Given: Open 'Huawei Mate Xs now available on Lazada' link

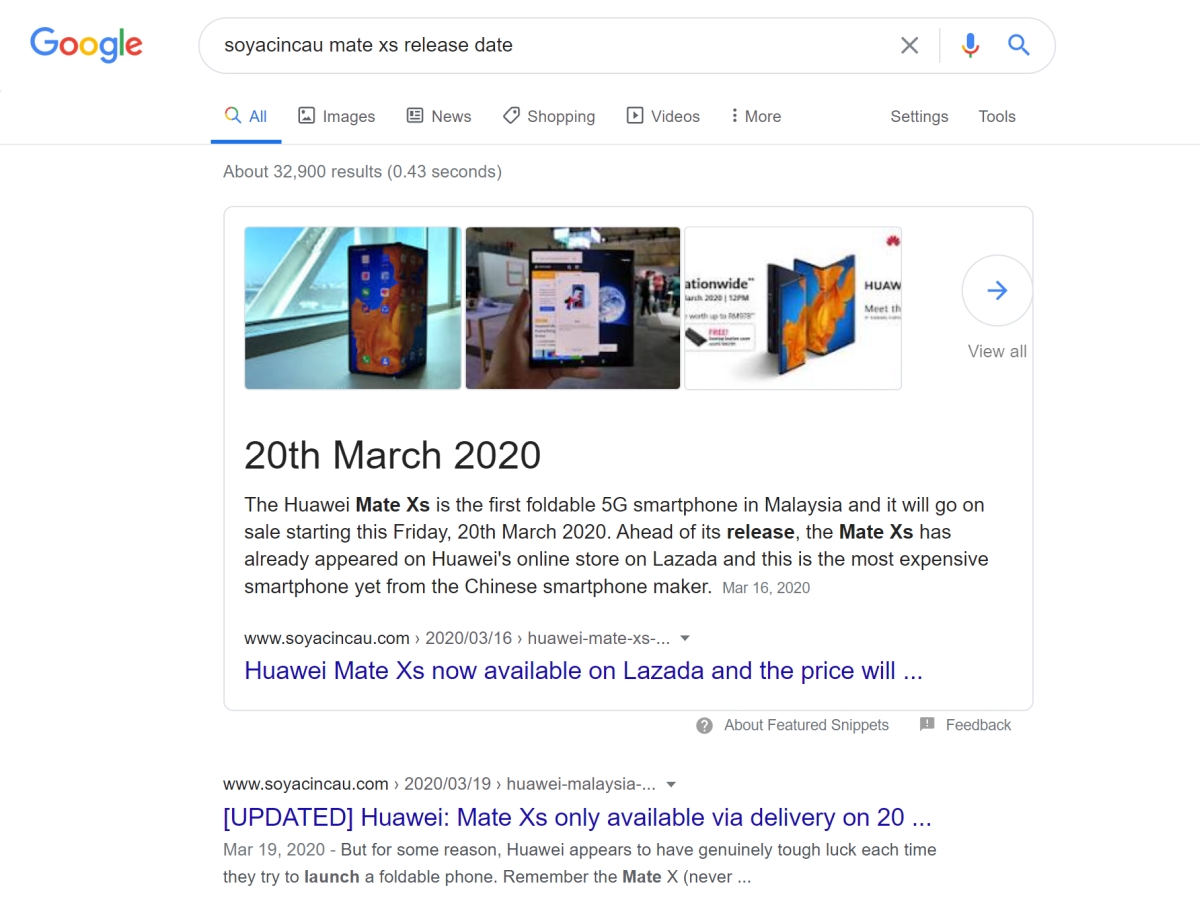Looking at the screenshot, I should (583, 671).
